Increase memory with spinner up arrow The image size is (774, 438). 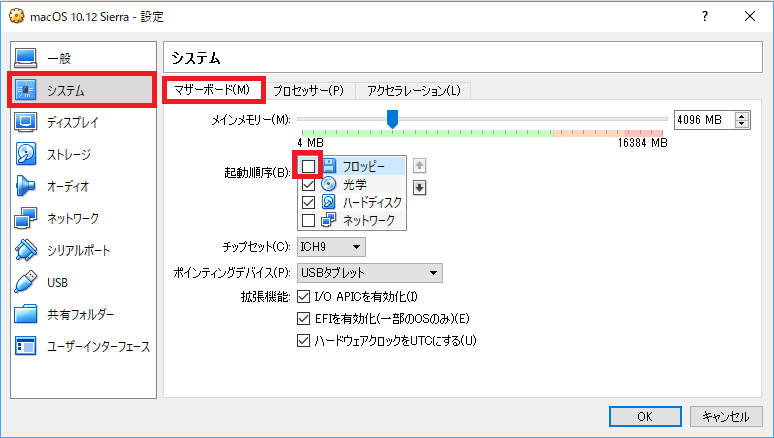[x=741, y=116]
